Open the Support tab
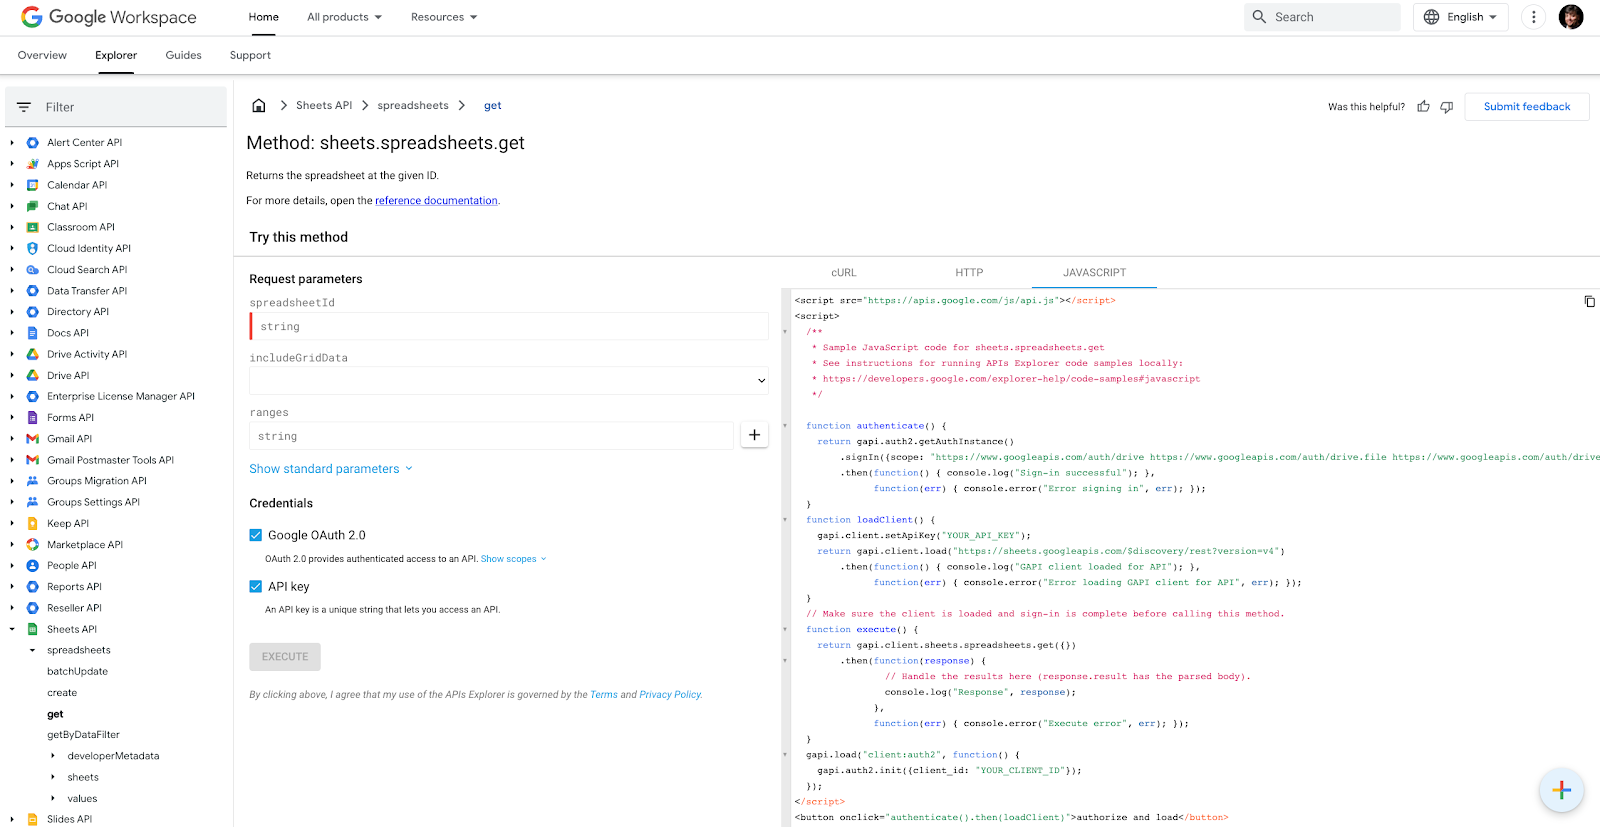Screen dimensions: 1600x827 (250, 55)
